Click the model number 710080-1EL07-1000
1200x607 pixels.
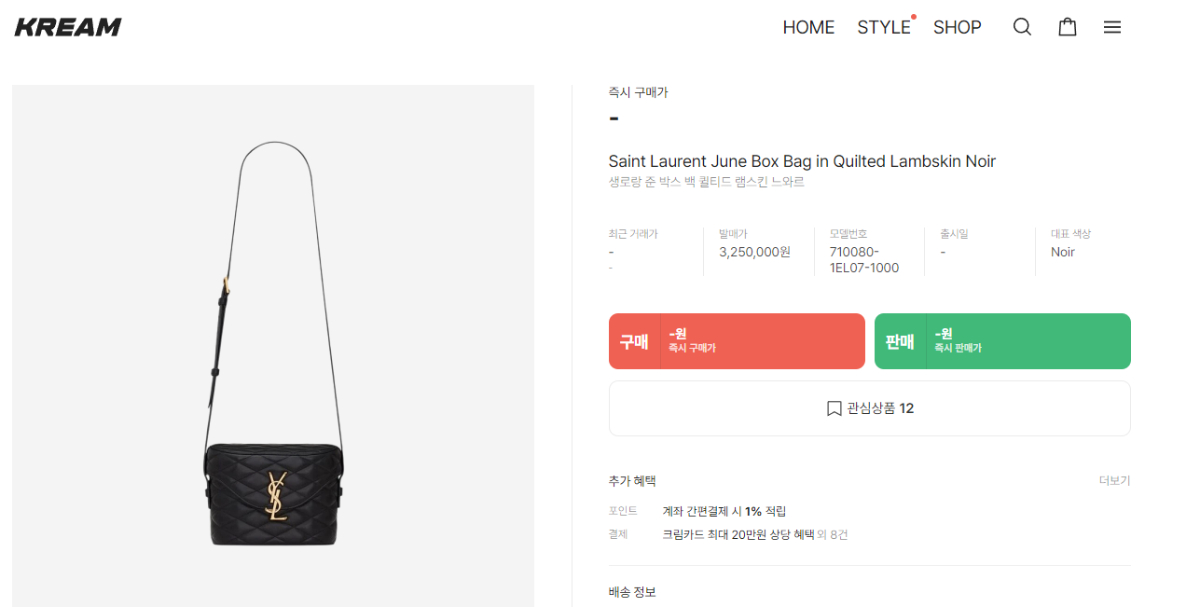click(x=864, y=260)
